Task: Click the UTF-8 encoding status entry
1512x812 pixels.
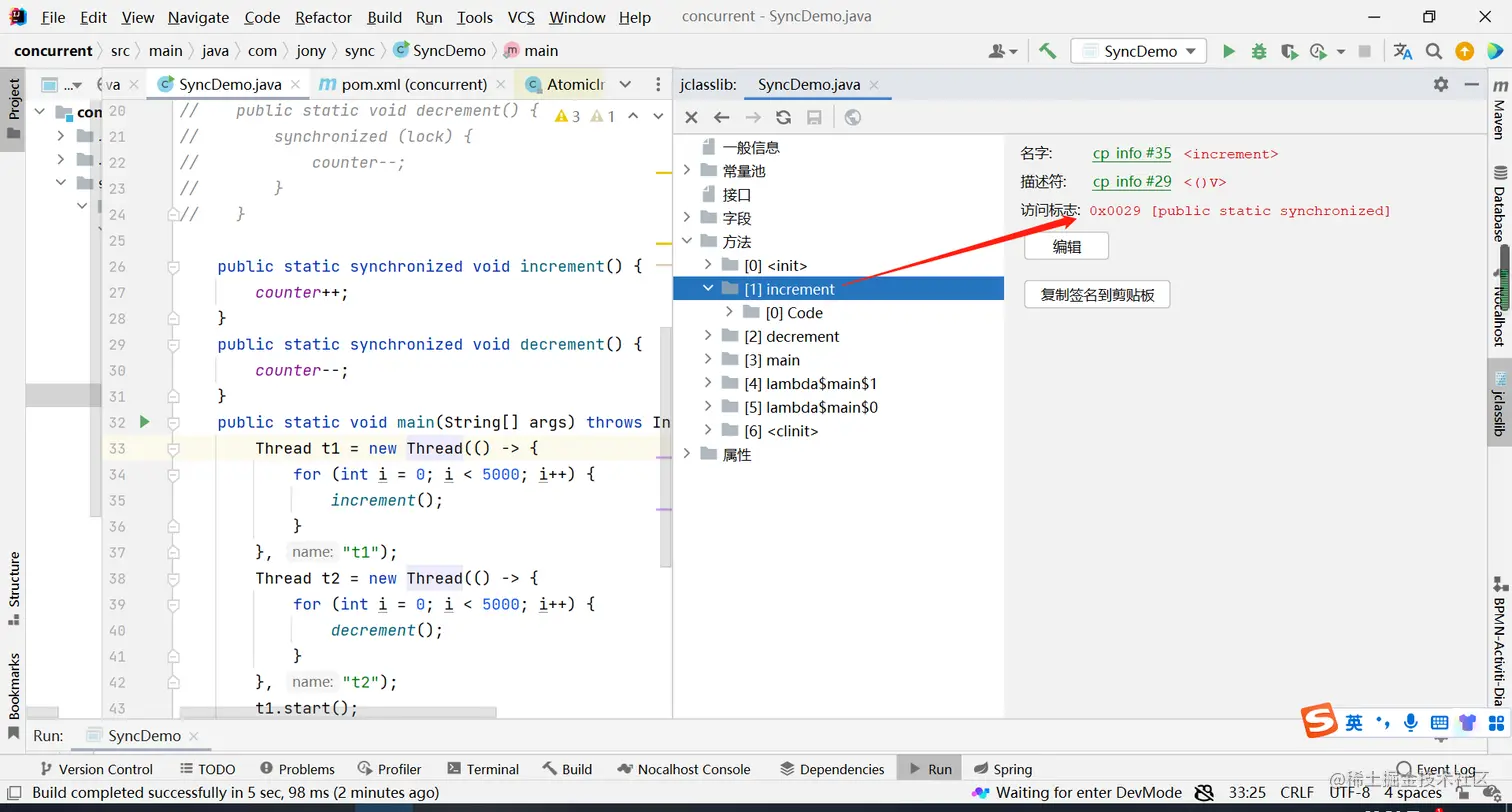Action: tap(1350, 793)
